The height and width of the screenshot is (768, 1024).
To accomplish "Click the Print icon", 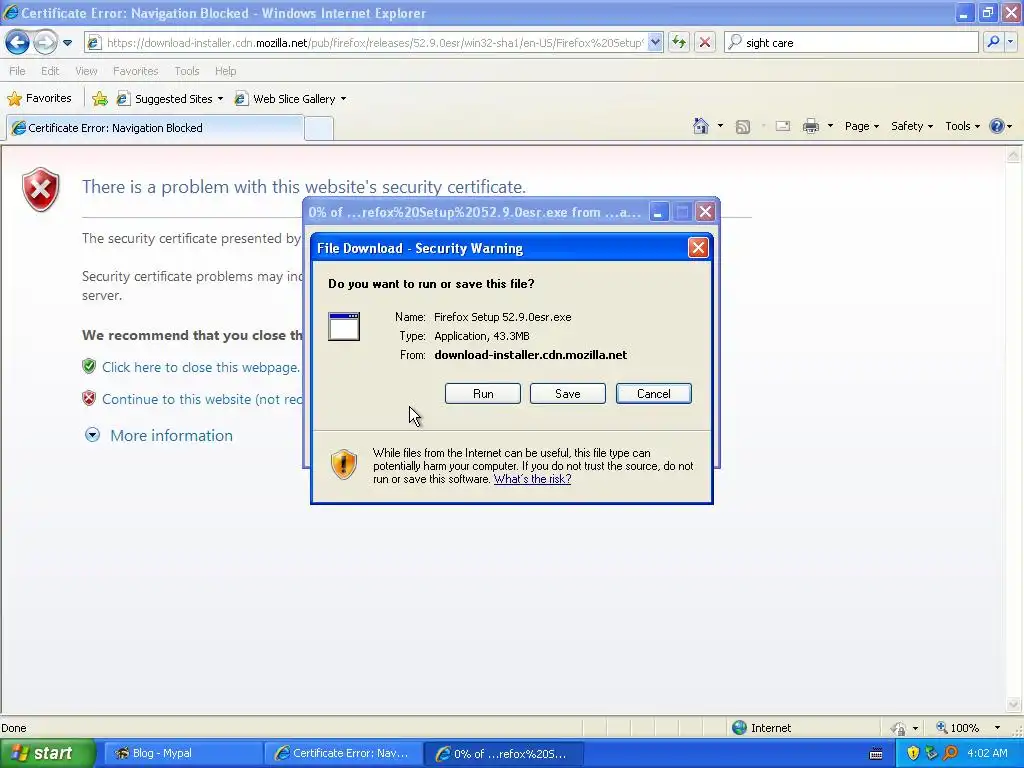I will pos(810,126).
